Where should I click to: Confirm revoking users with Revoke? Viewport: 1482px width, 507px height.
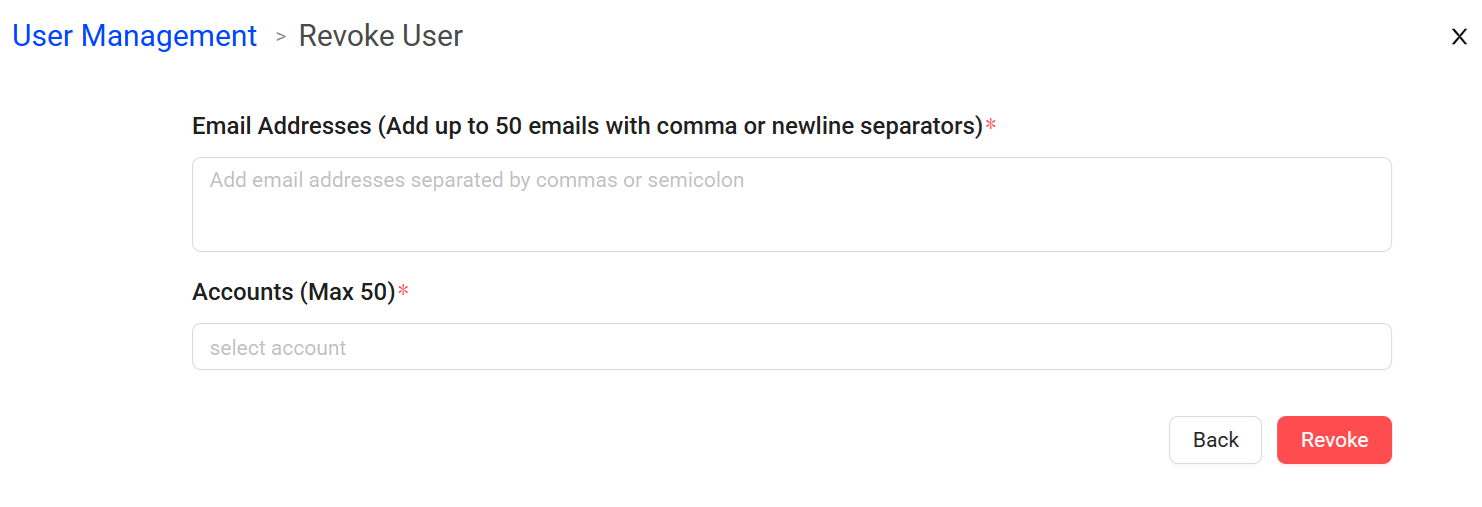(x=1334, y=440)
